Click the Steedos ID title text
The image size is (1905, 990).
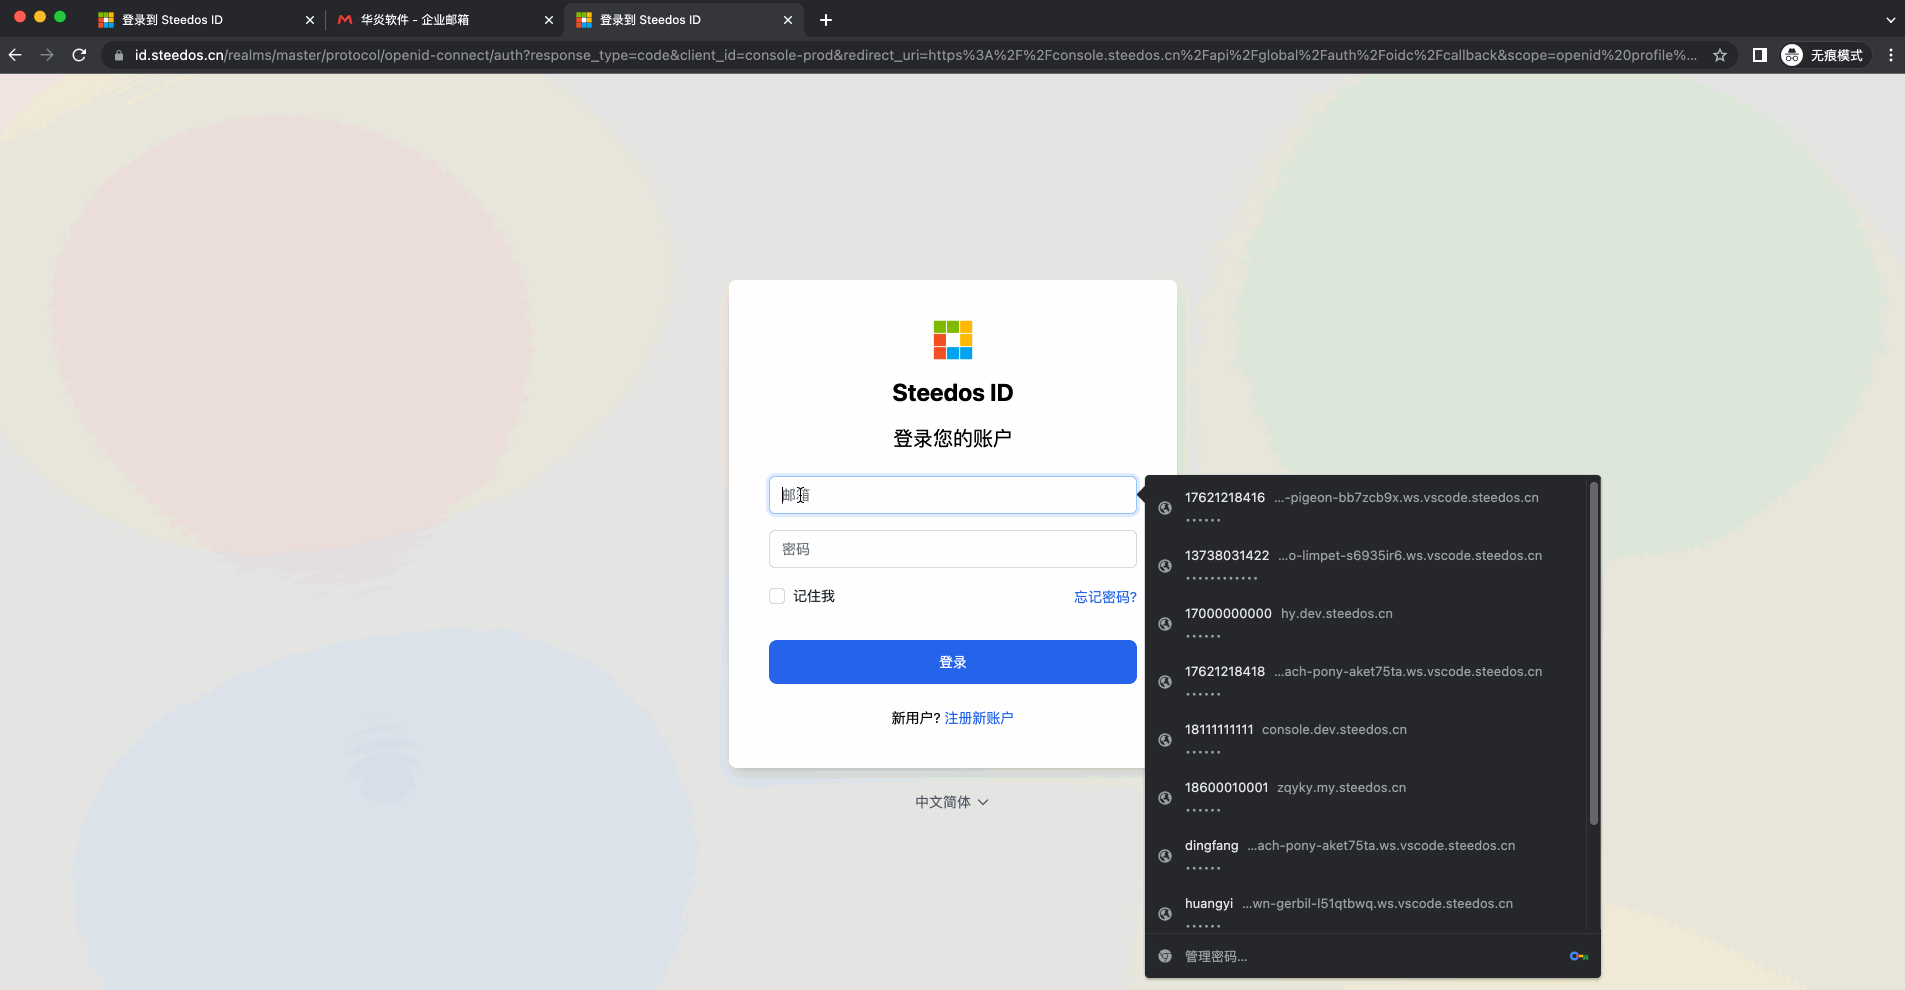953,393
